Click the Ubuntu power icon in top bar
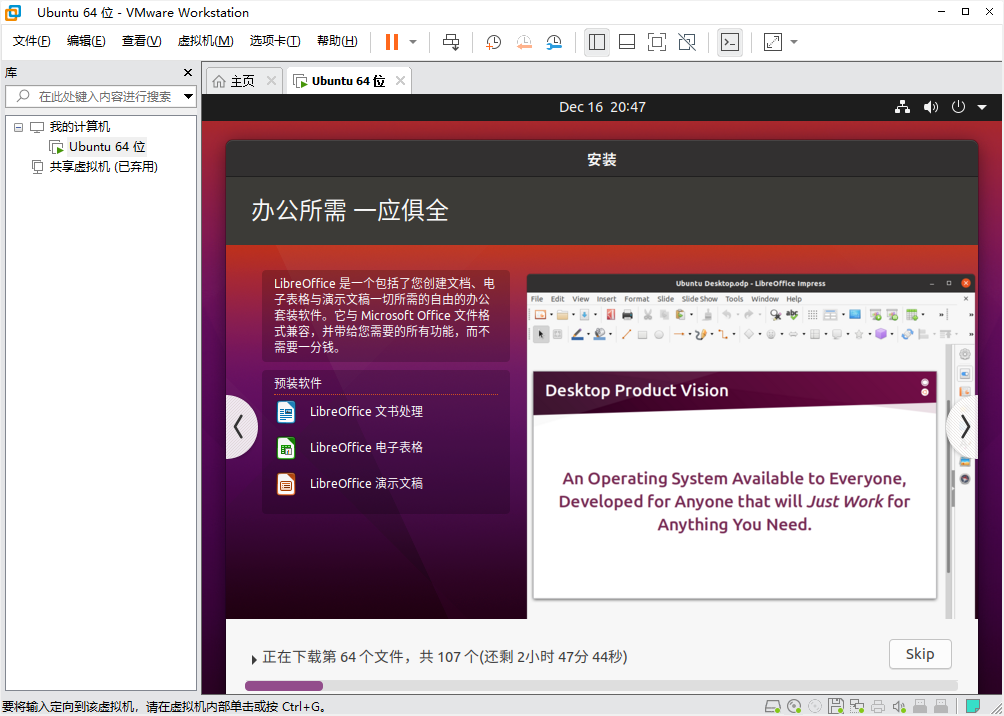 pos(958,107)
